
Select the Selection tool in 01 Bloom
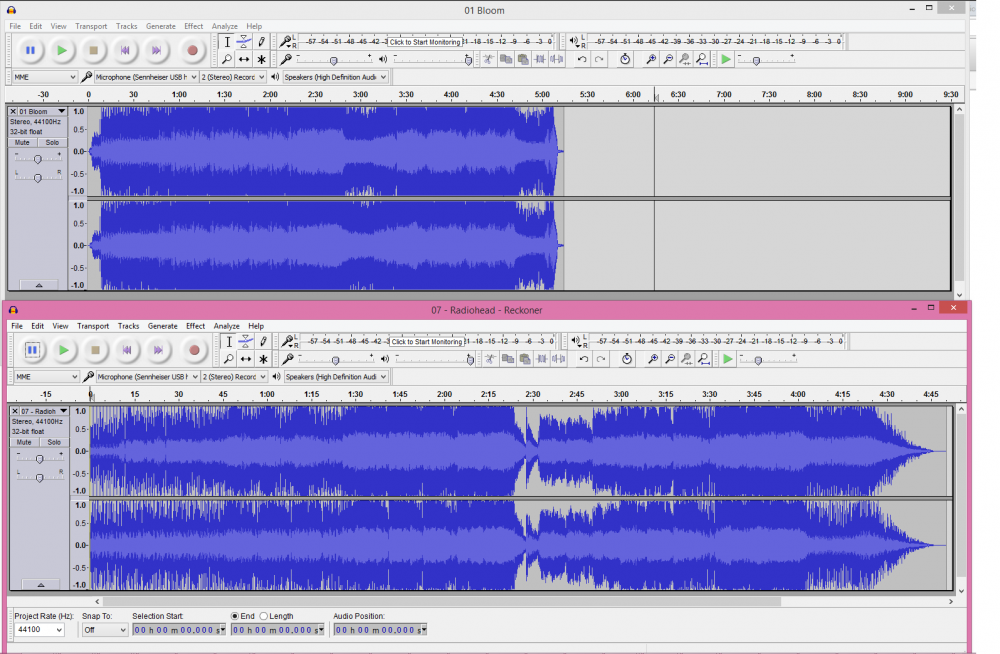[227, 42]
